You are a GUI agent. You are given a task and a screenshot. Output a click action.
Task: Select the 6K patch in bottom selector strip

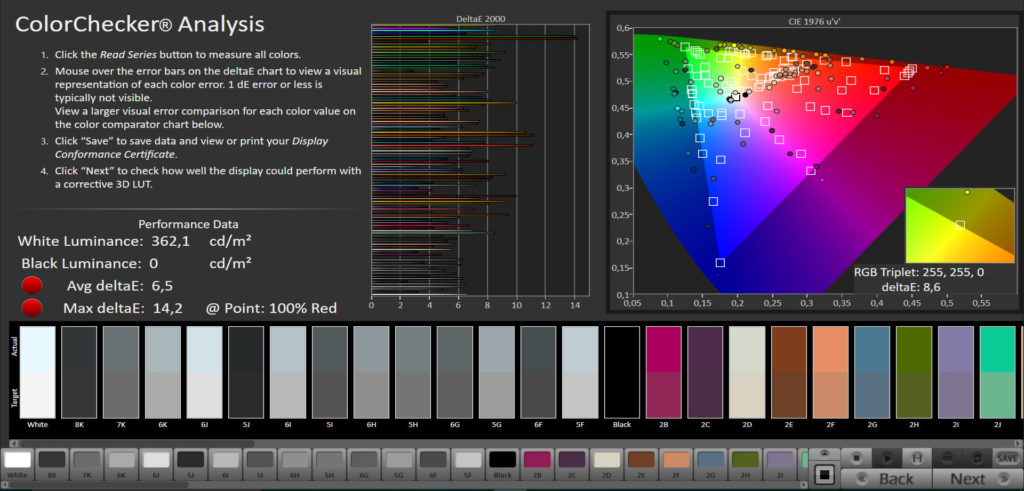[x=121, y=463]
